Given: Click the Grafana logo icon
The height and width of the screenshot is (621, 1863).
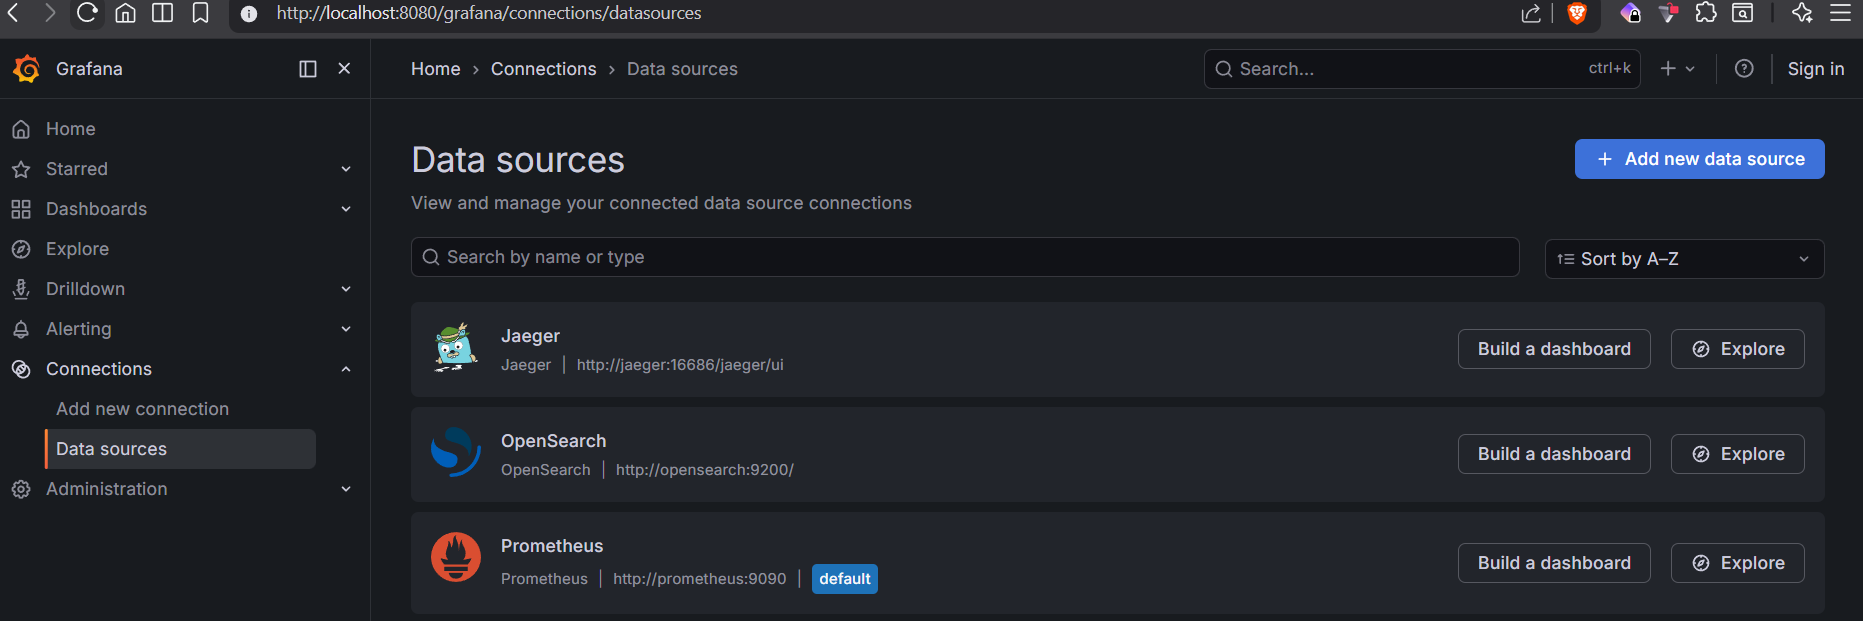Looking at the screenshot, I should [x=26, y=69].
